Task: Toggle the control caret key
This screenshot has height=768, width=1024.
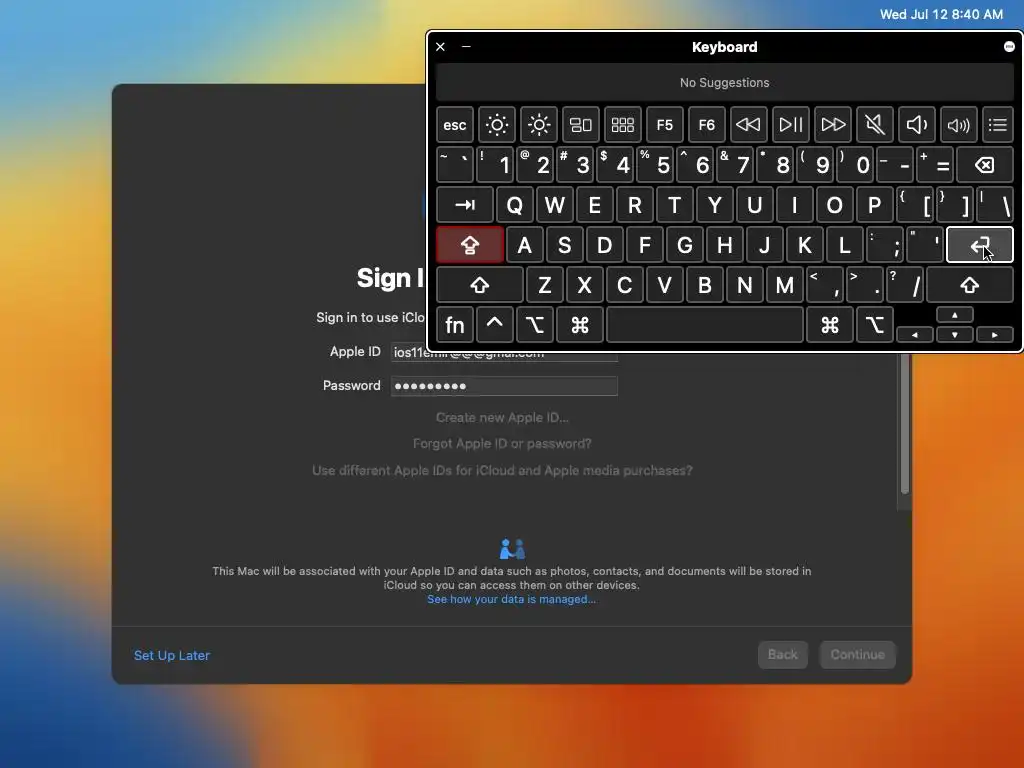Action: coord(494,325)
